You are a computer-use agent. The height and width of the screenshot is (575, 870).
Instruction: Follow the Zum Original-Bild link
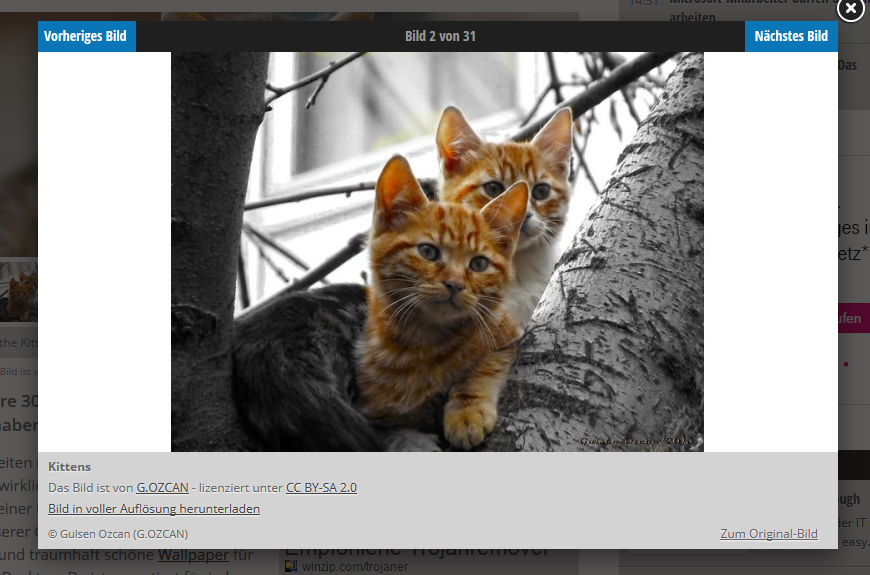point(768,533)
